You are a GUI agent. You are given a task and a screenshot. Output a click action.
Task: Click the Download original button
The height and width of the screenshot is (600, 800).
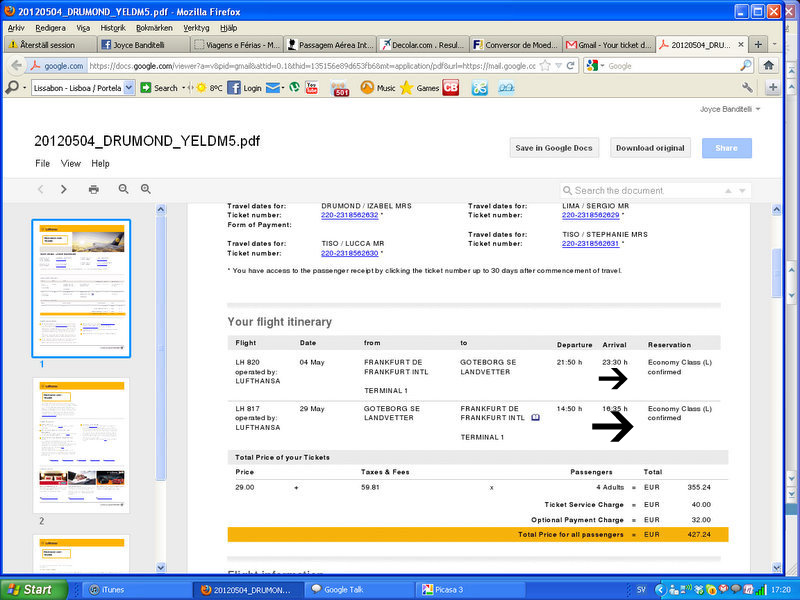pyautogui.click(x=650, y=148)
